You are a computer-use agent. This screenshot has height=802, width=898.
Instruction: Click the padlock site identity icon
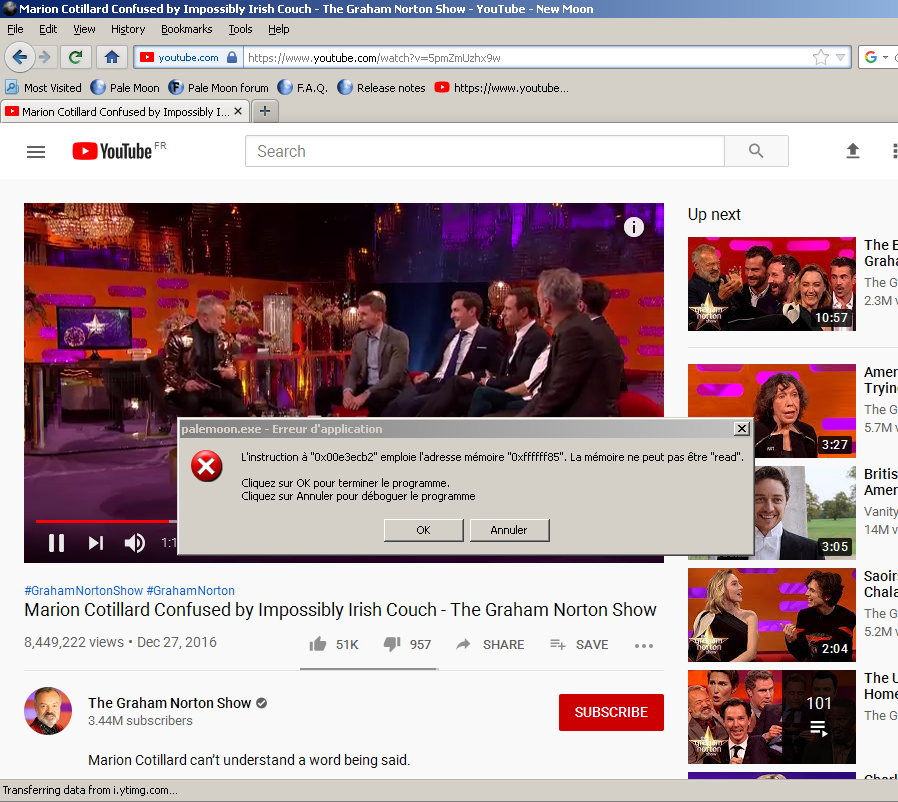tap(232, 57)
